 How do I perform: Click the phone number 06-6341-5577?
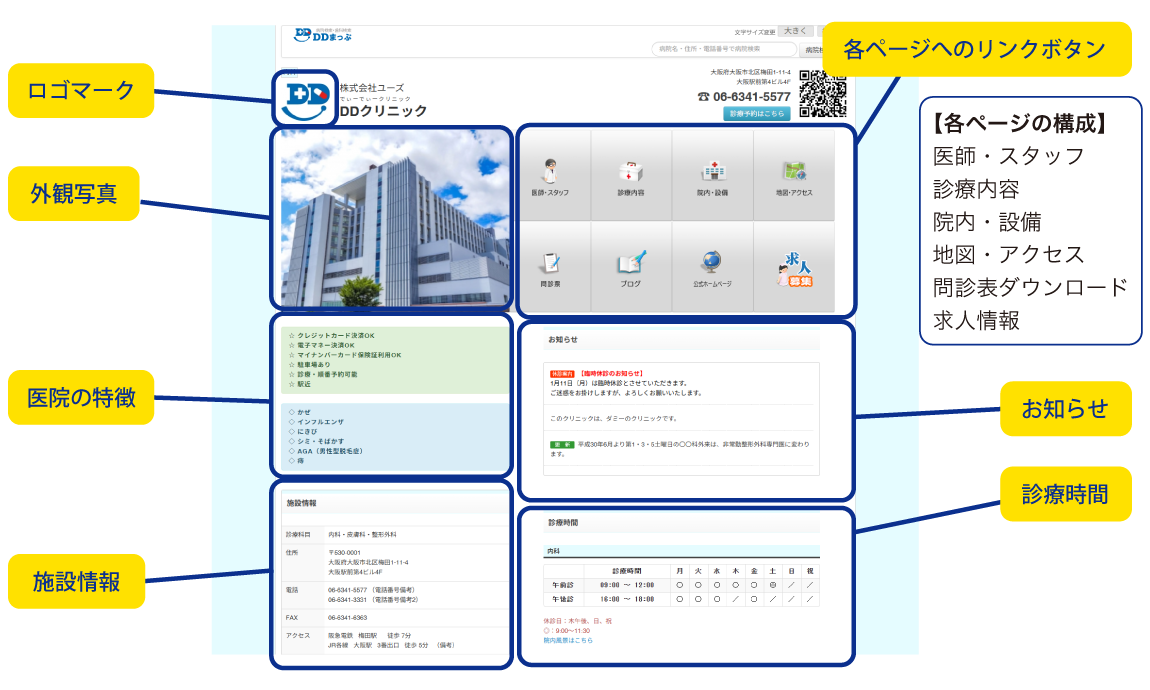(x=744, y=97)
